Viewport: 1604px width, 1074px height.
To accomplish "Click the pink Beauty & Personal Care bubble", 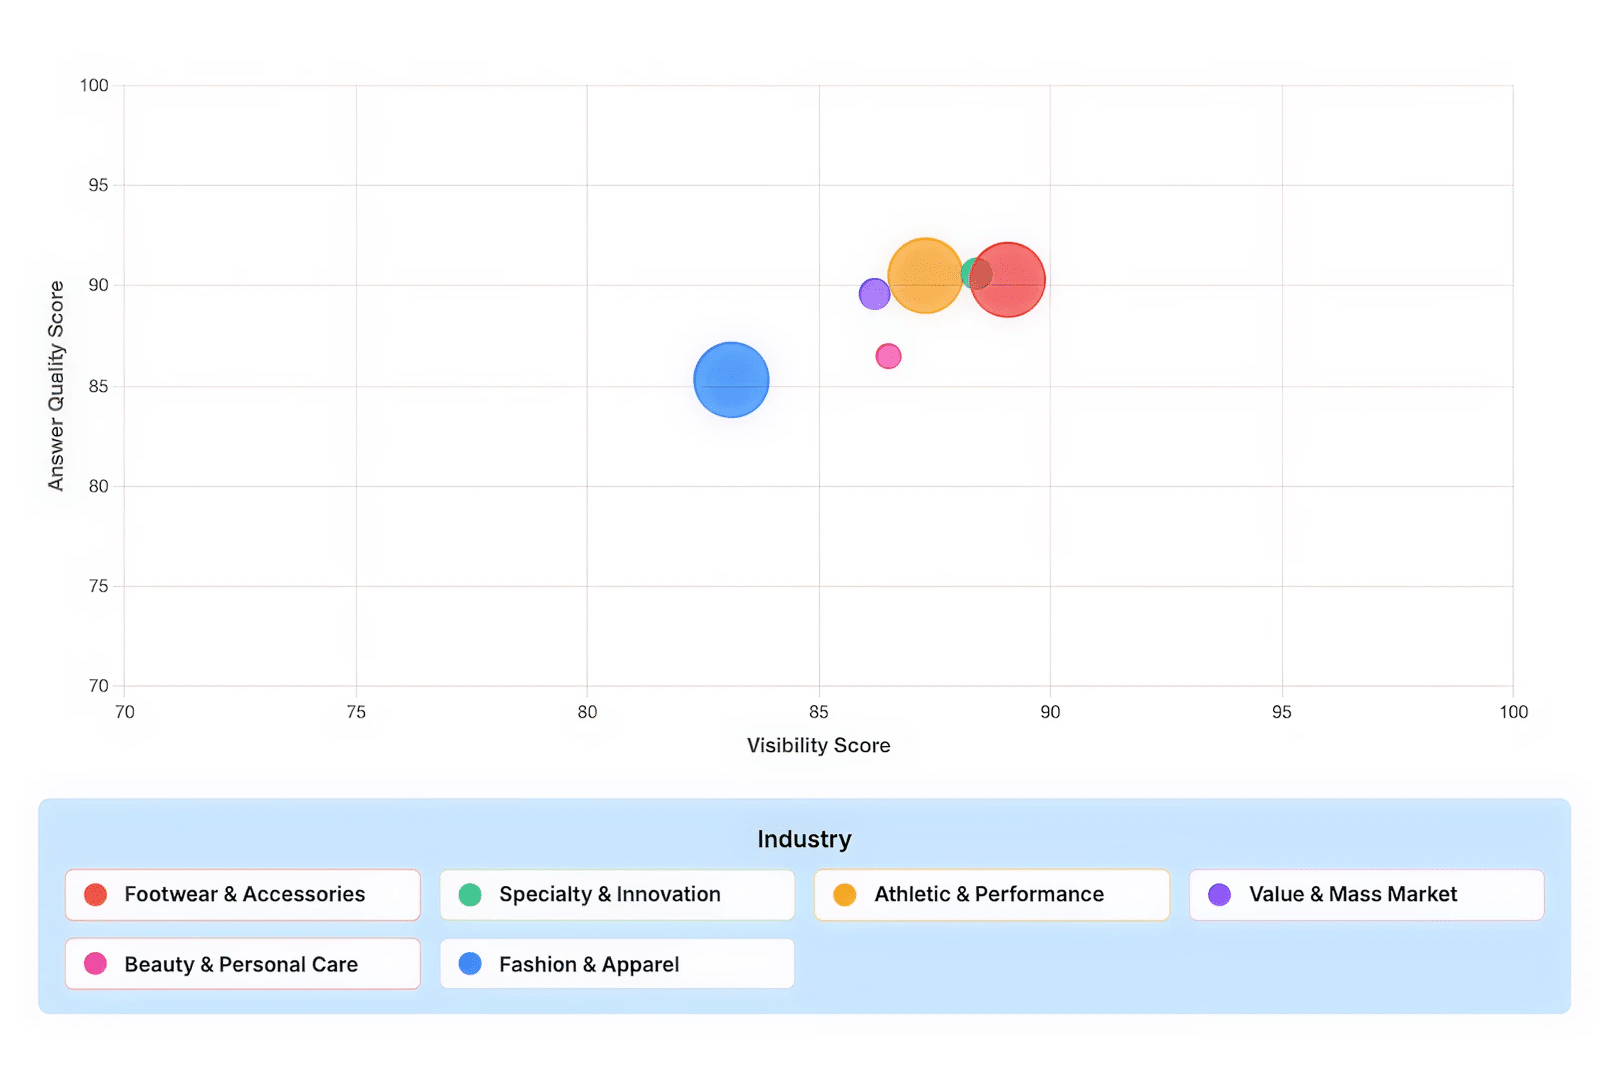I will pos(888,356).
